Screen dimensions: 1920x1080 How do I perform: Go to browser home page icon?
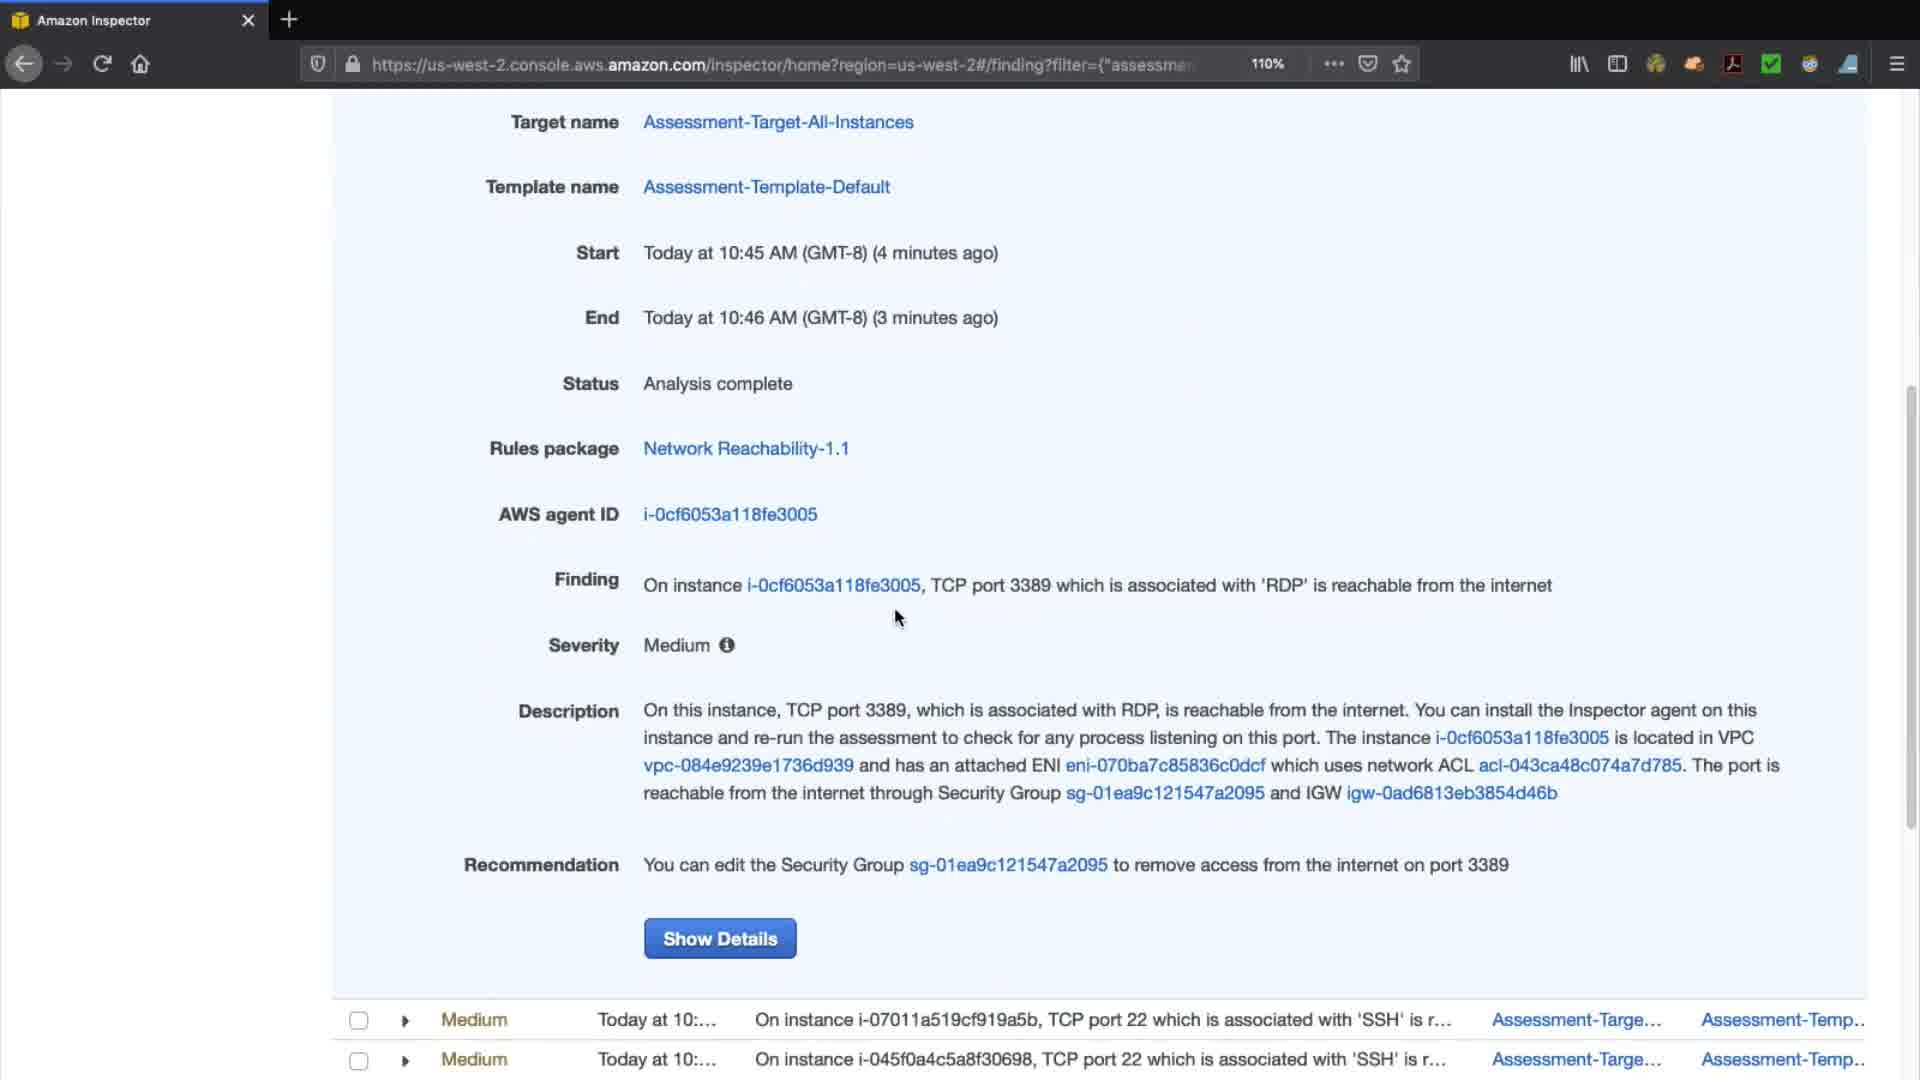tap(140, 64)
